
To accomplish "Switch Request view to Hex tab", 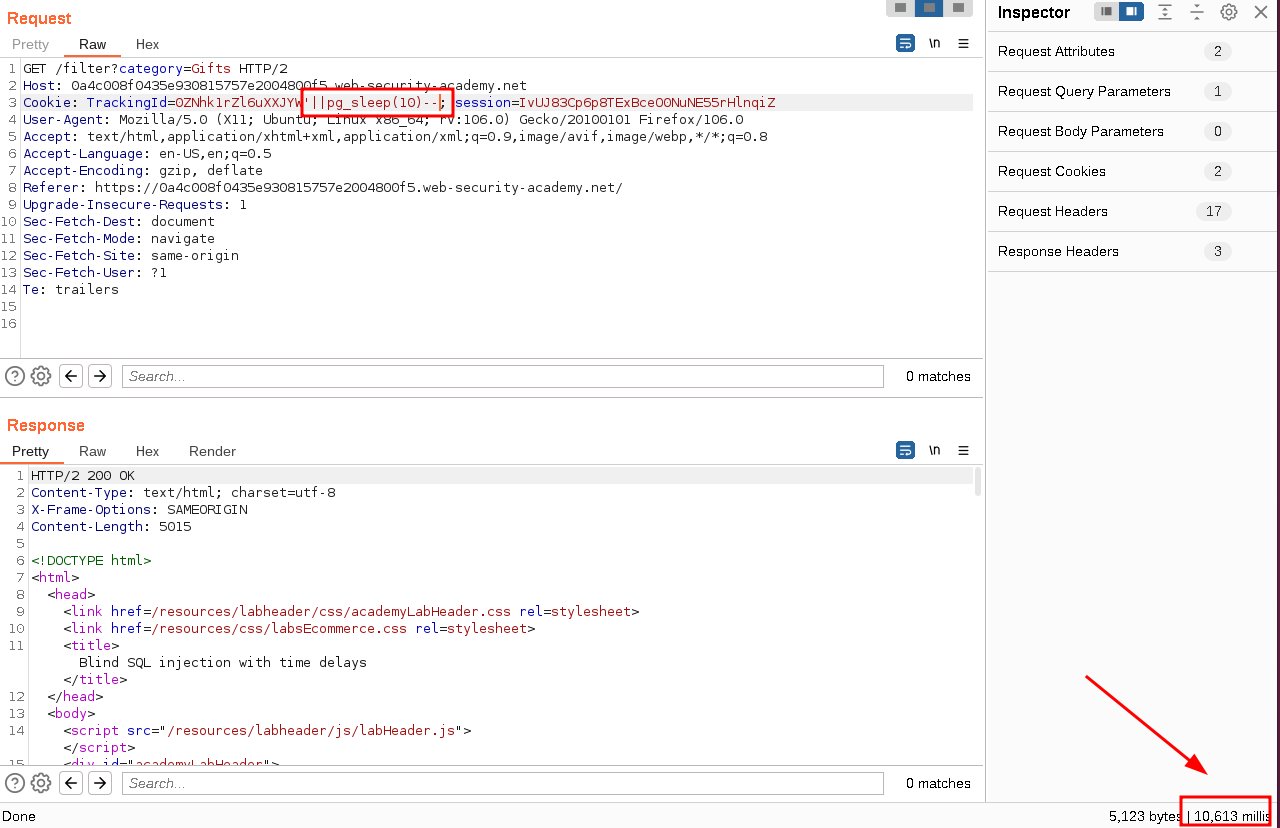I will click(x=147, y=44).
